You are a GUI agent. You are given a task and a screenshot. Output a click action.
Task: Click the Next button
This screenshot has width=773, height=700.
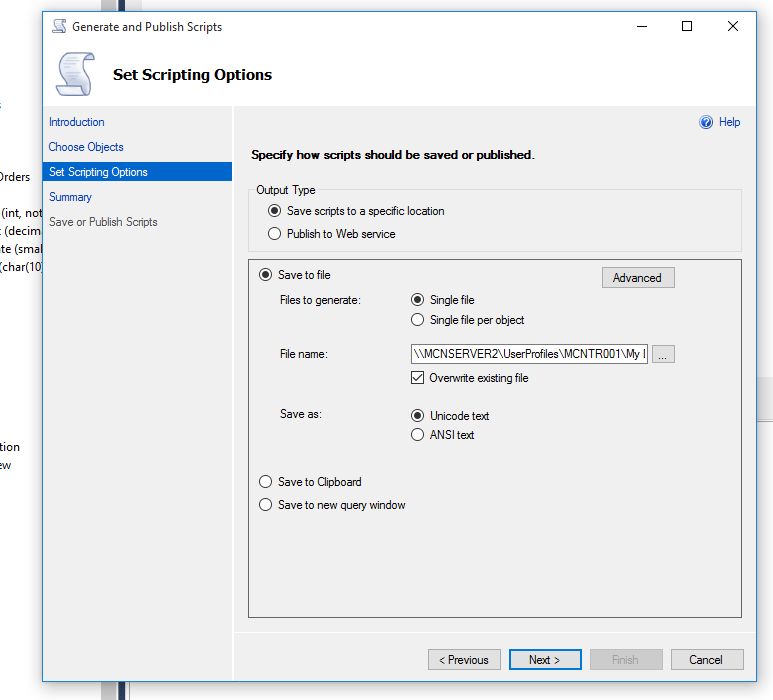pyautogui.click(x=545, y=660)
